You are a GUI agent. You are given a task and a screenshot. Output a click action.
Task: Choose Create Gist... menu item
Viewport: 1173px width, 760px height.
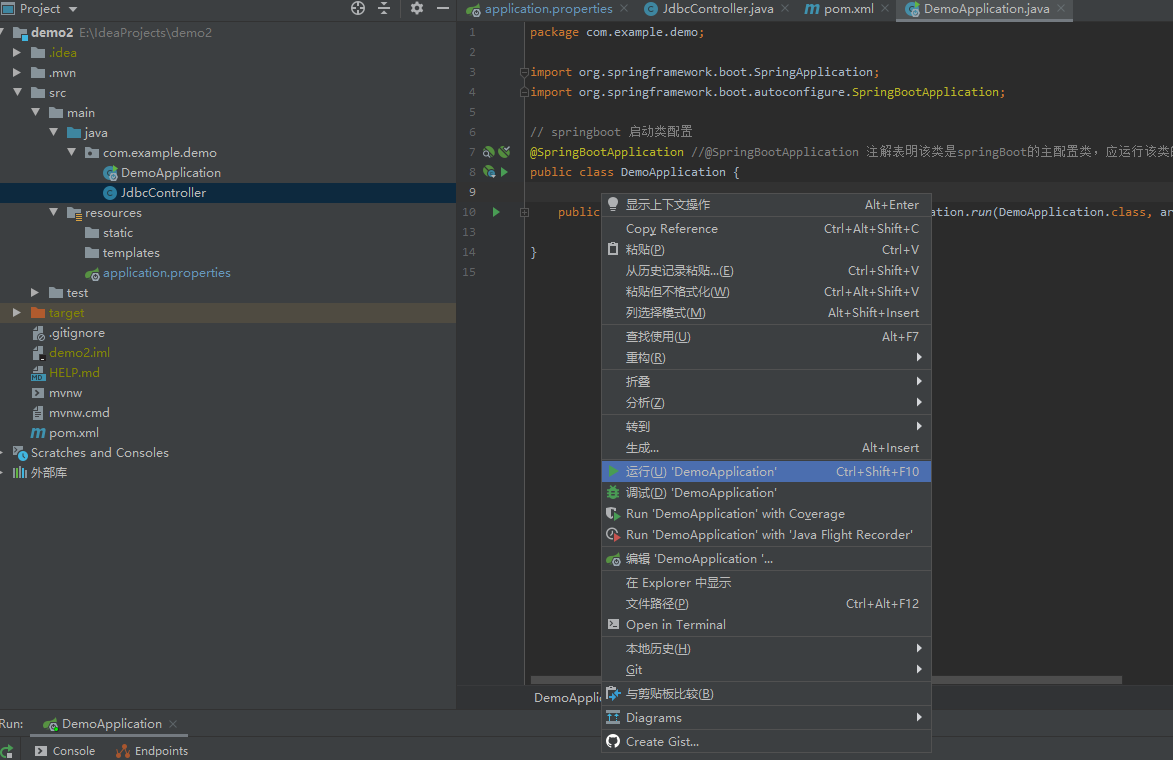(x=766, y=741)
